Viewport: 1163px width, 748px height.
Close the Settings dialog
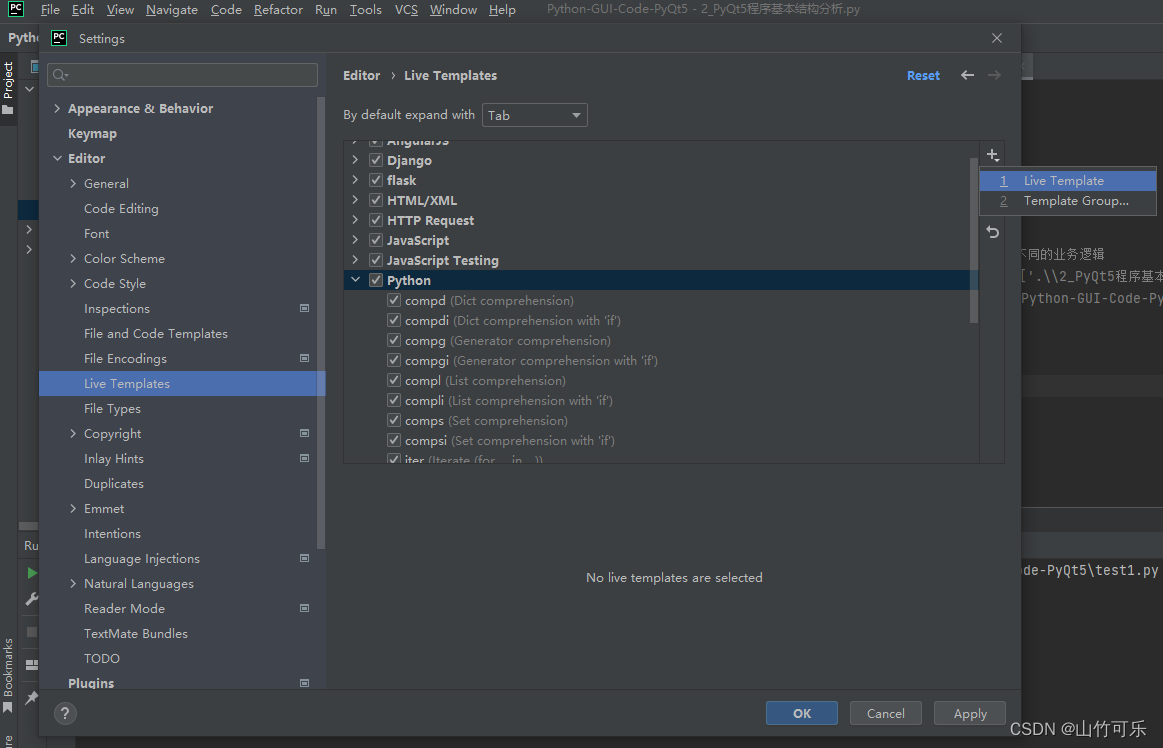(x=997, y=38)
